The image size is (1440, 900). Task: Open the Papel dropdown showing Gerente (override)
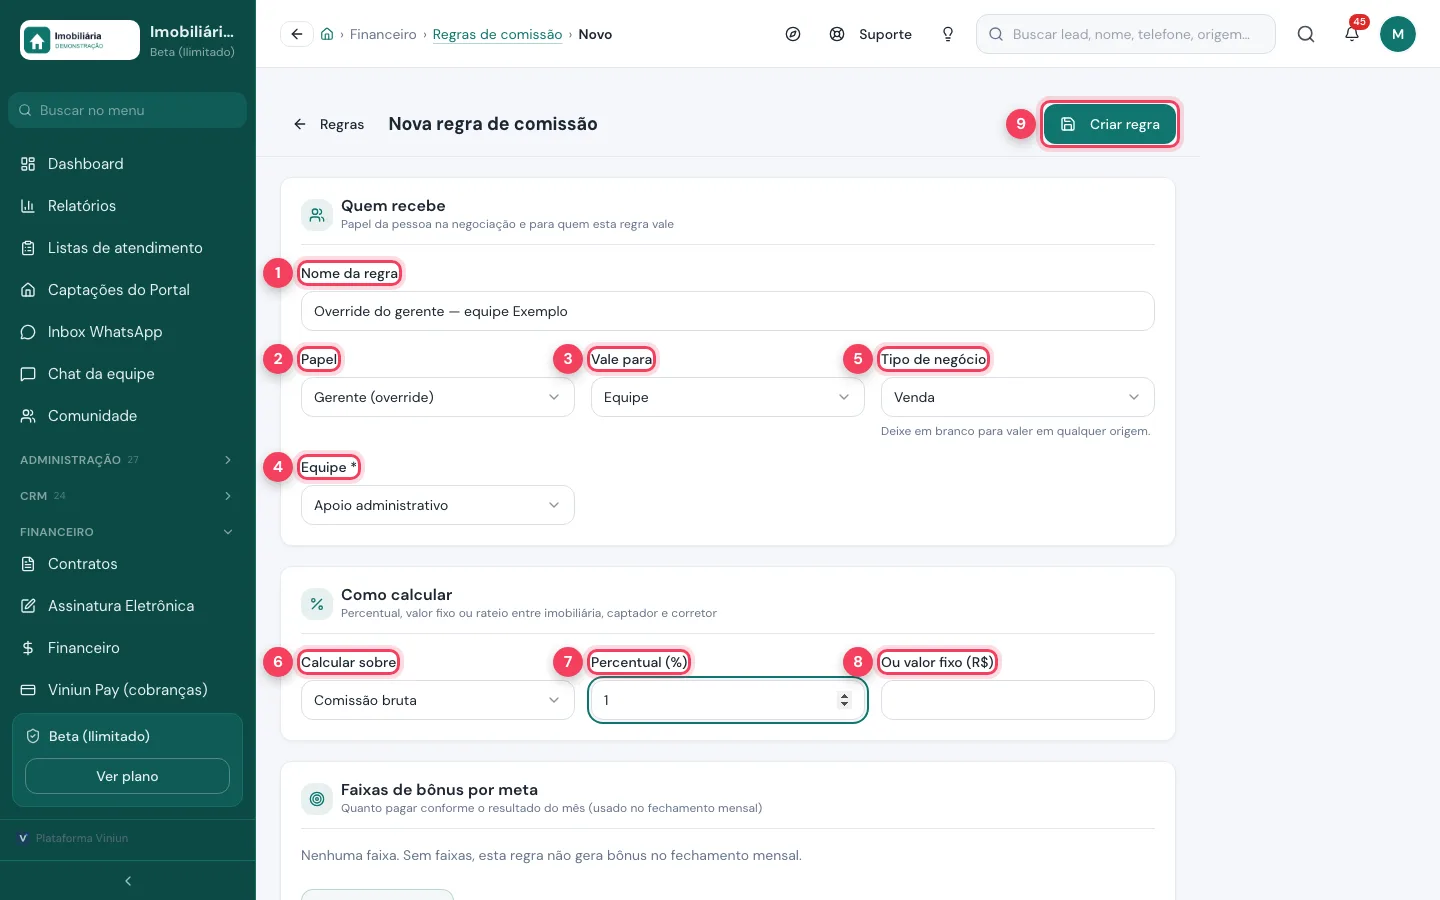click(x=438, y=397)
